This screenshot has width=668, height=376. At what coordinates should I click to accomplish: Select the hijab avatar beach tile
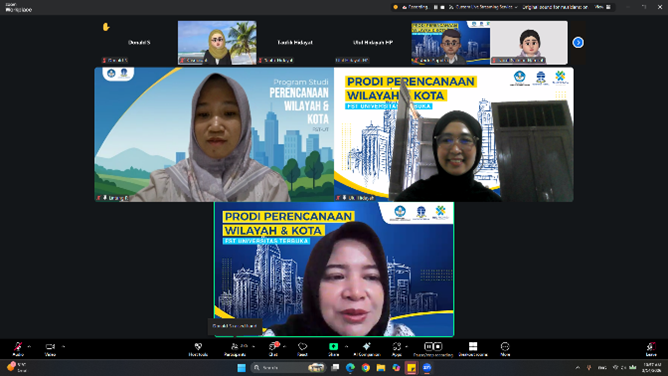click(x=217, y=43)
